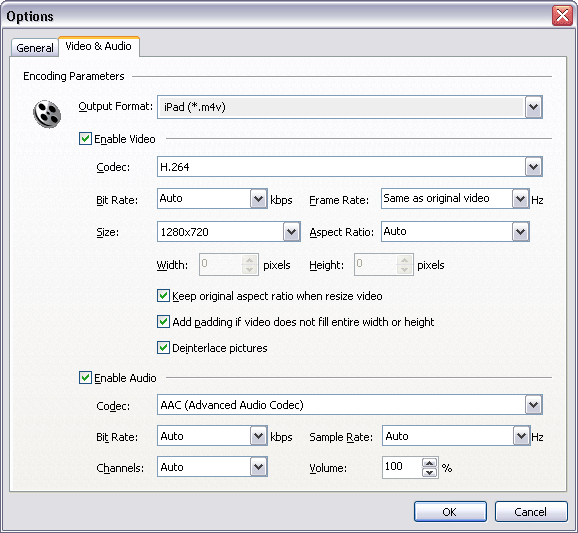Toggle Keep original aspect ratio checkbox

[x=163, y=296]
